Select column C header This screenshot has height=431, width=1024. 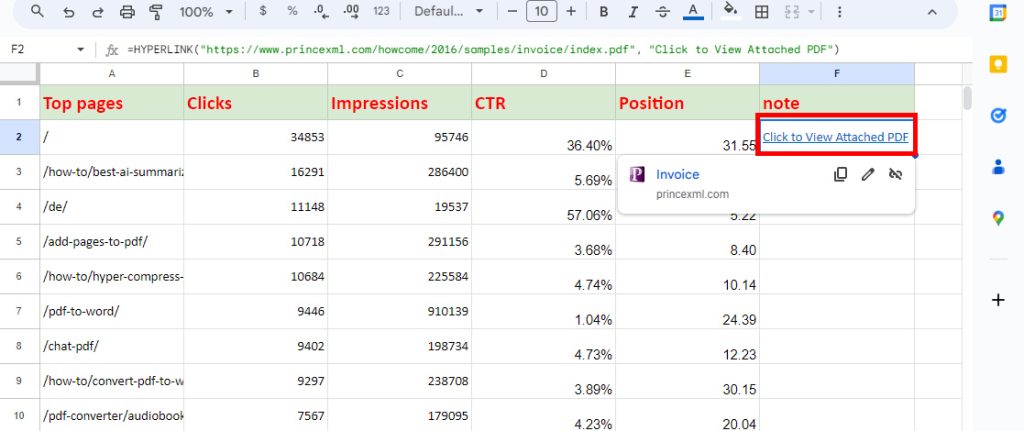point(400,74)
